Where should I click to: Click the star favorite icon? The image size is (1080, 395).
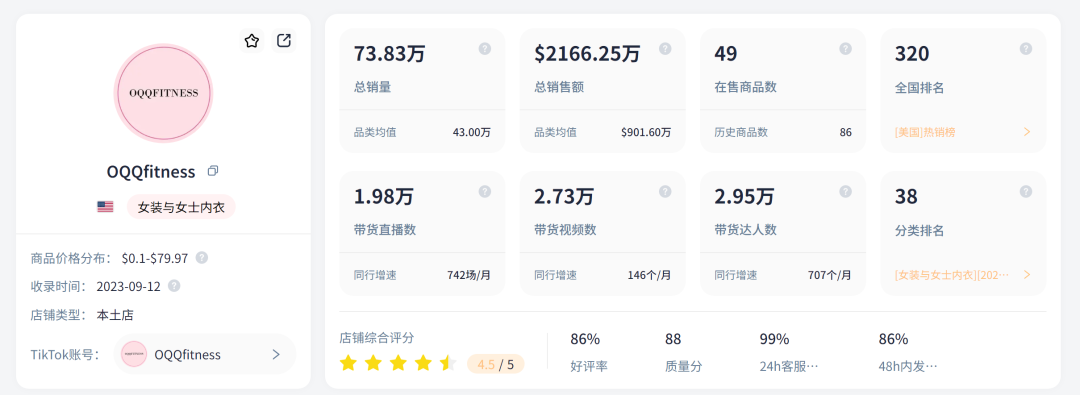(251, 41)
